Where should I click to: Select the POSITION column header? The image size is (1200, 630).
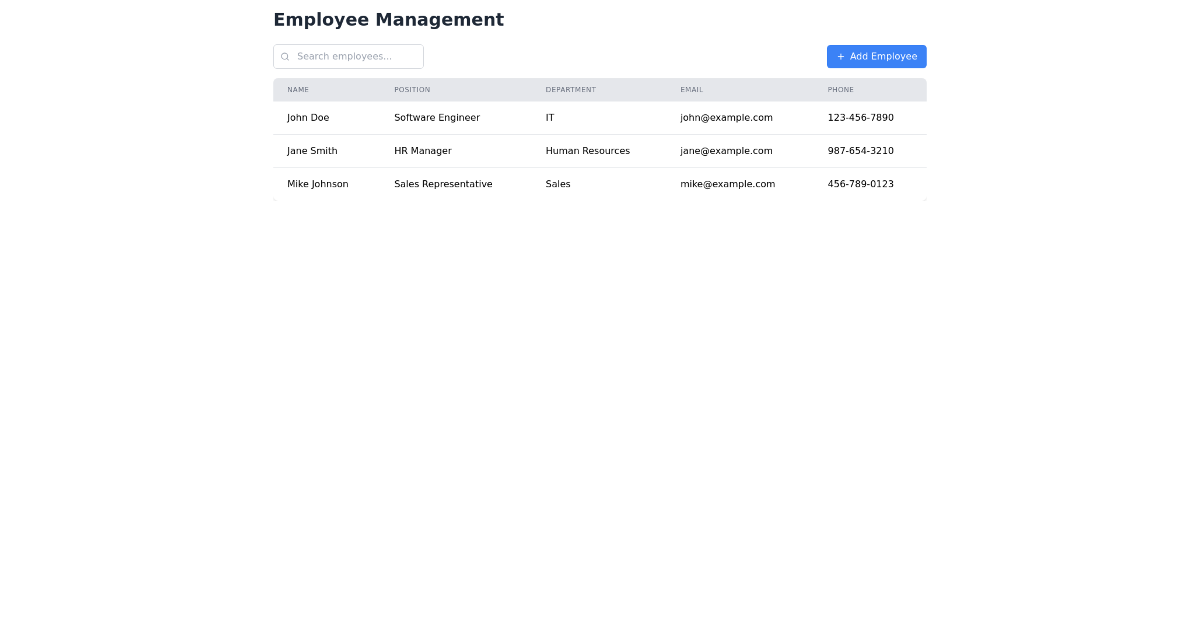(412, 89)
